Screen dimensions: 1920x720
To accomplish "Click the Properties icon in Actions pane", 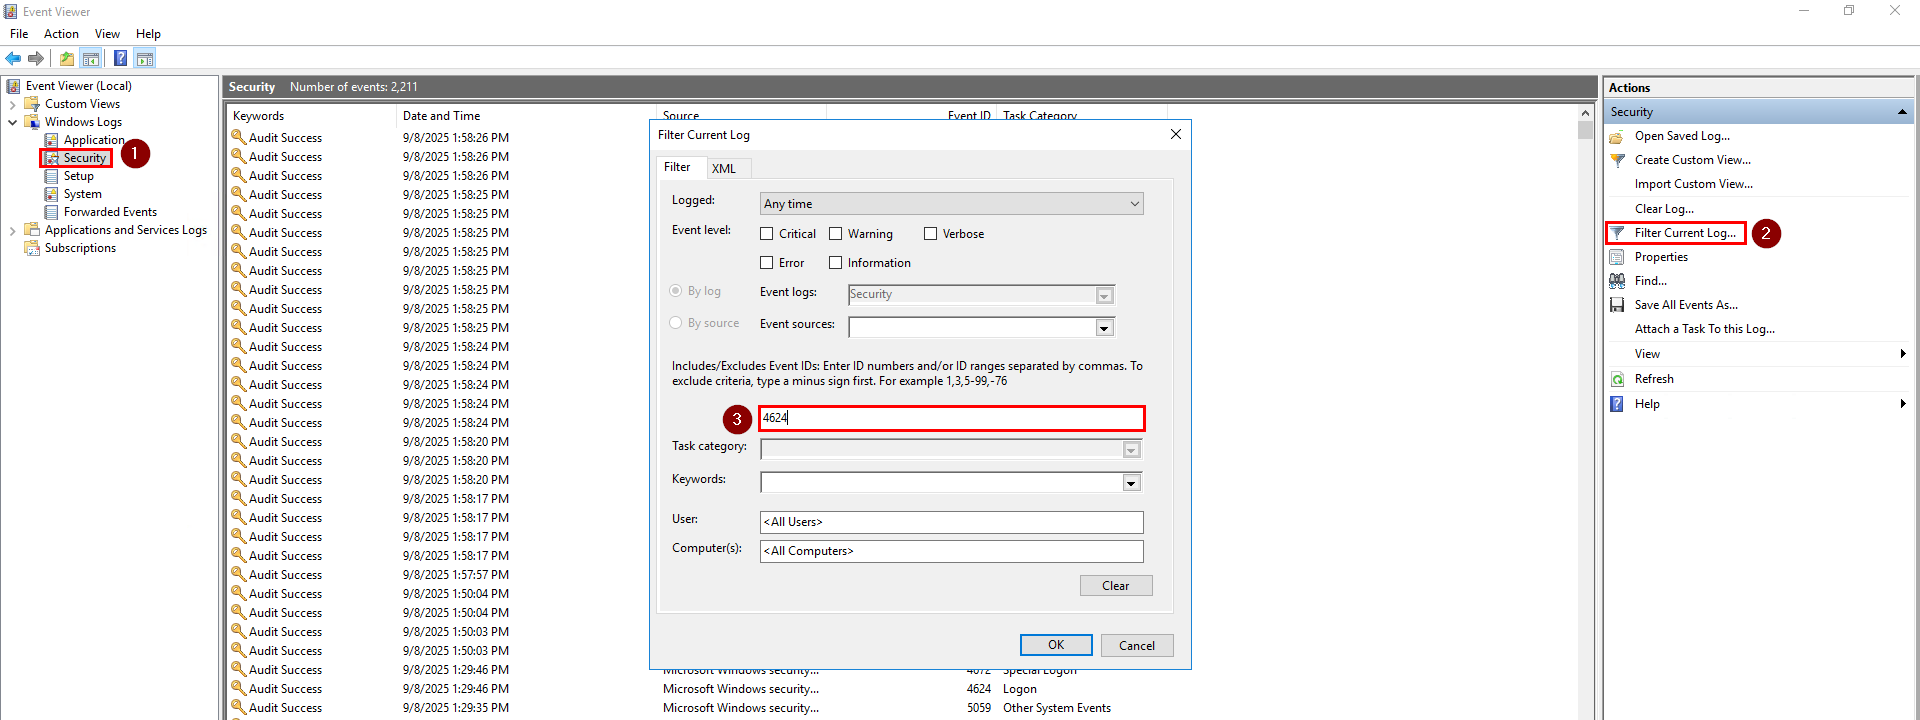I will pos(1617,257).
